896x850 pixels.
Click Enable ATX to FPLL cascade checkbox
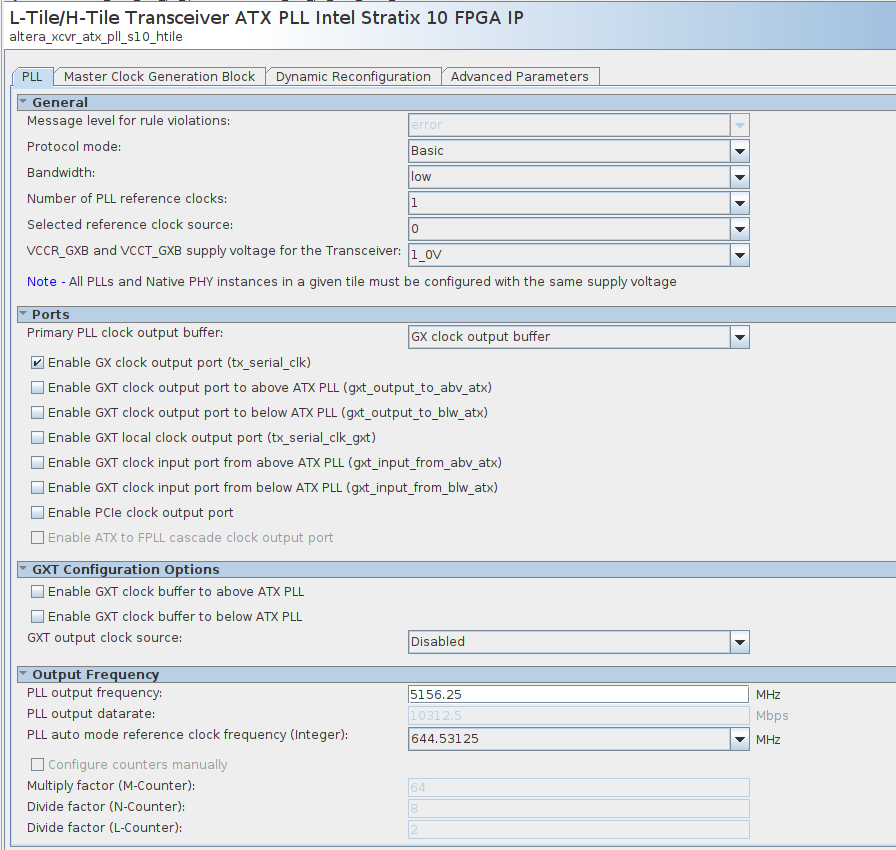pyautogui.click(x=37, y=538)
